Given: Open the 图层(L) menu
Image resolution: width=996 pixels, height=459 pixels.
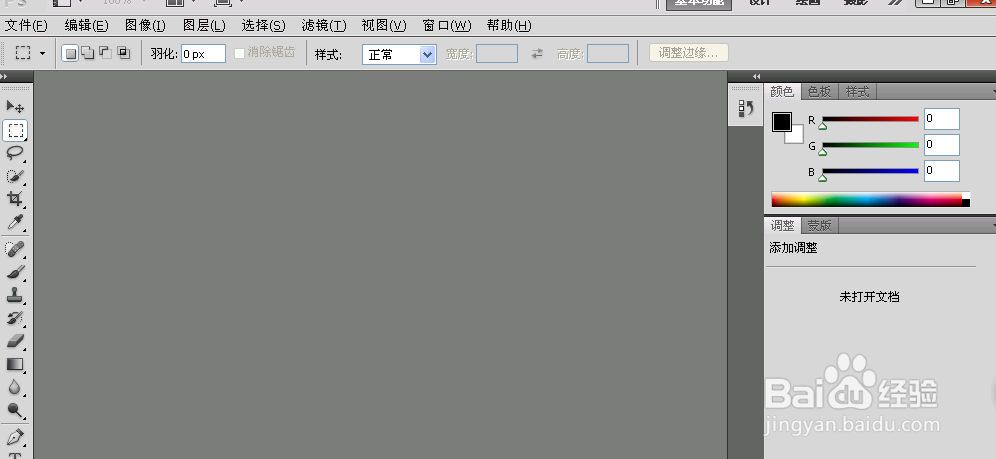Looking at the screenshot, I should tap(204, 26).
